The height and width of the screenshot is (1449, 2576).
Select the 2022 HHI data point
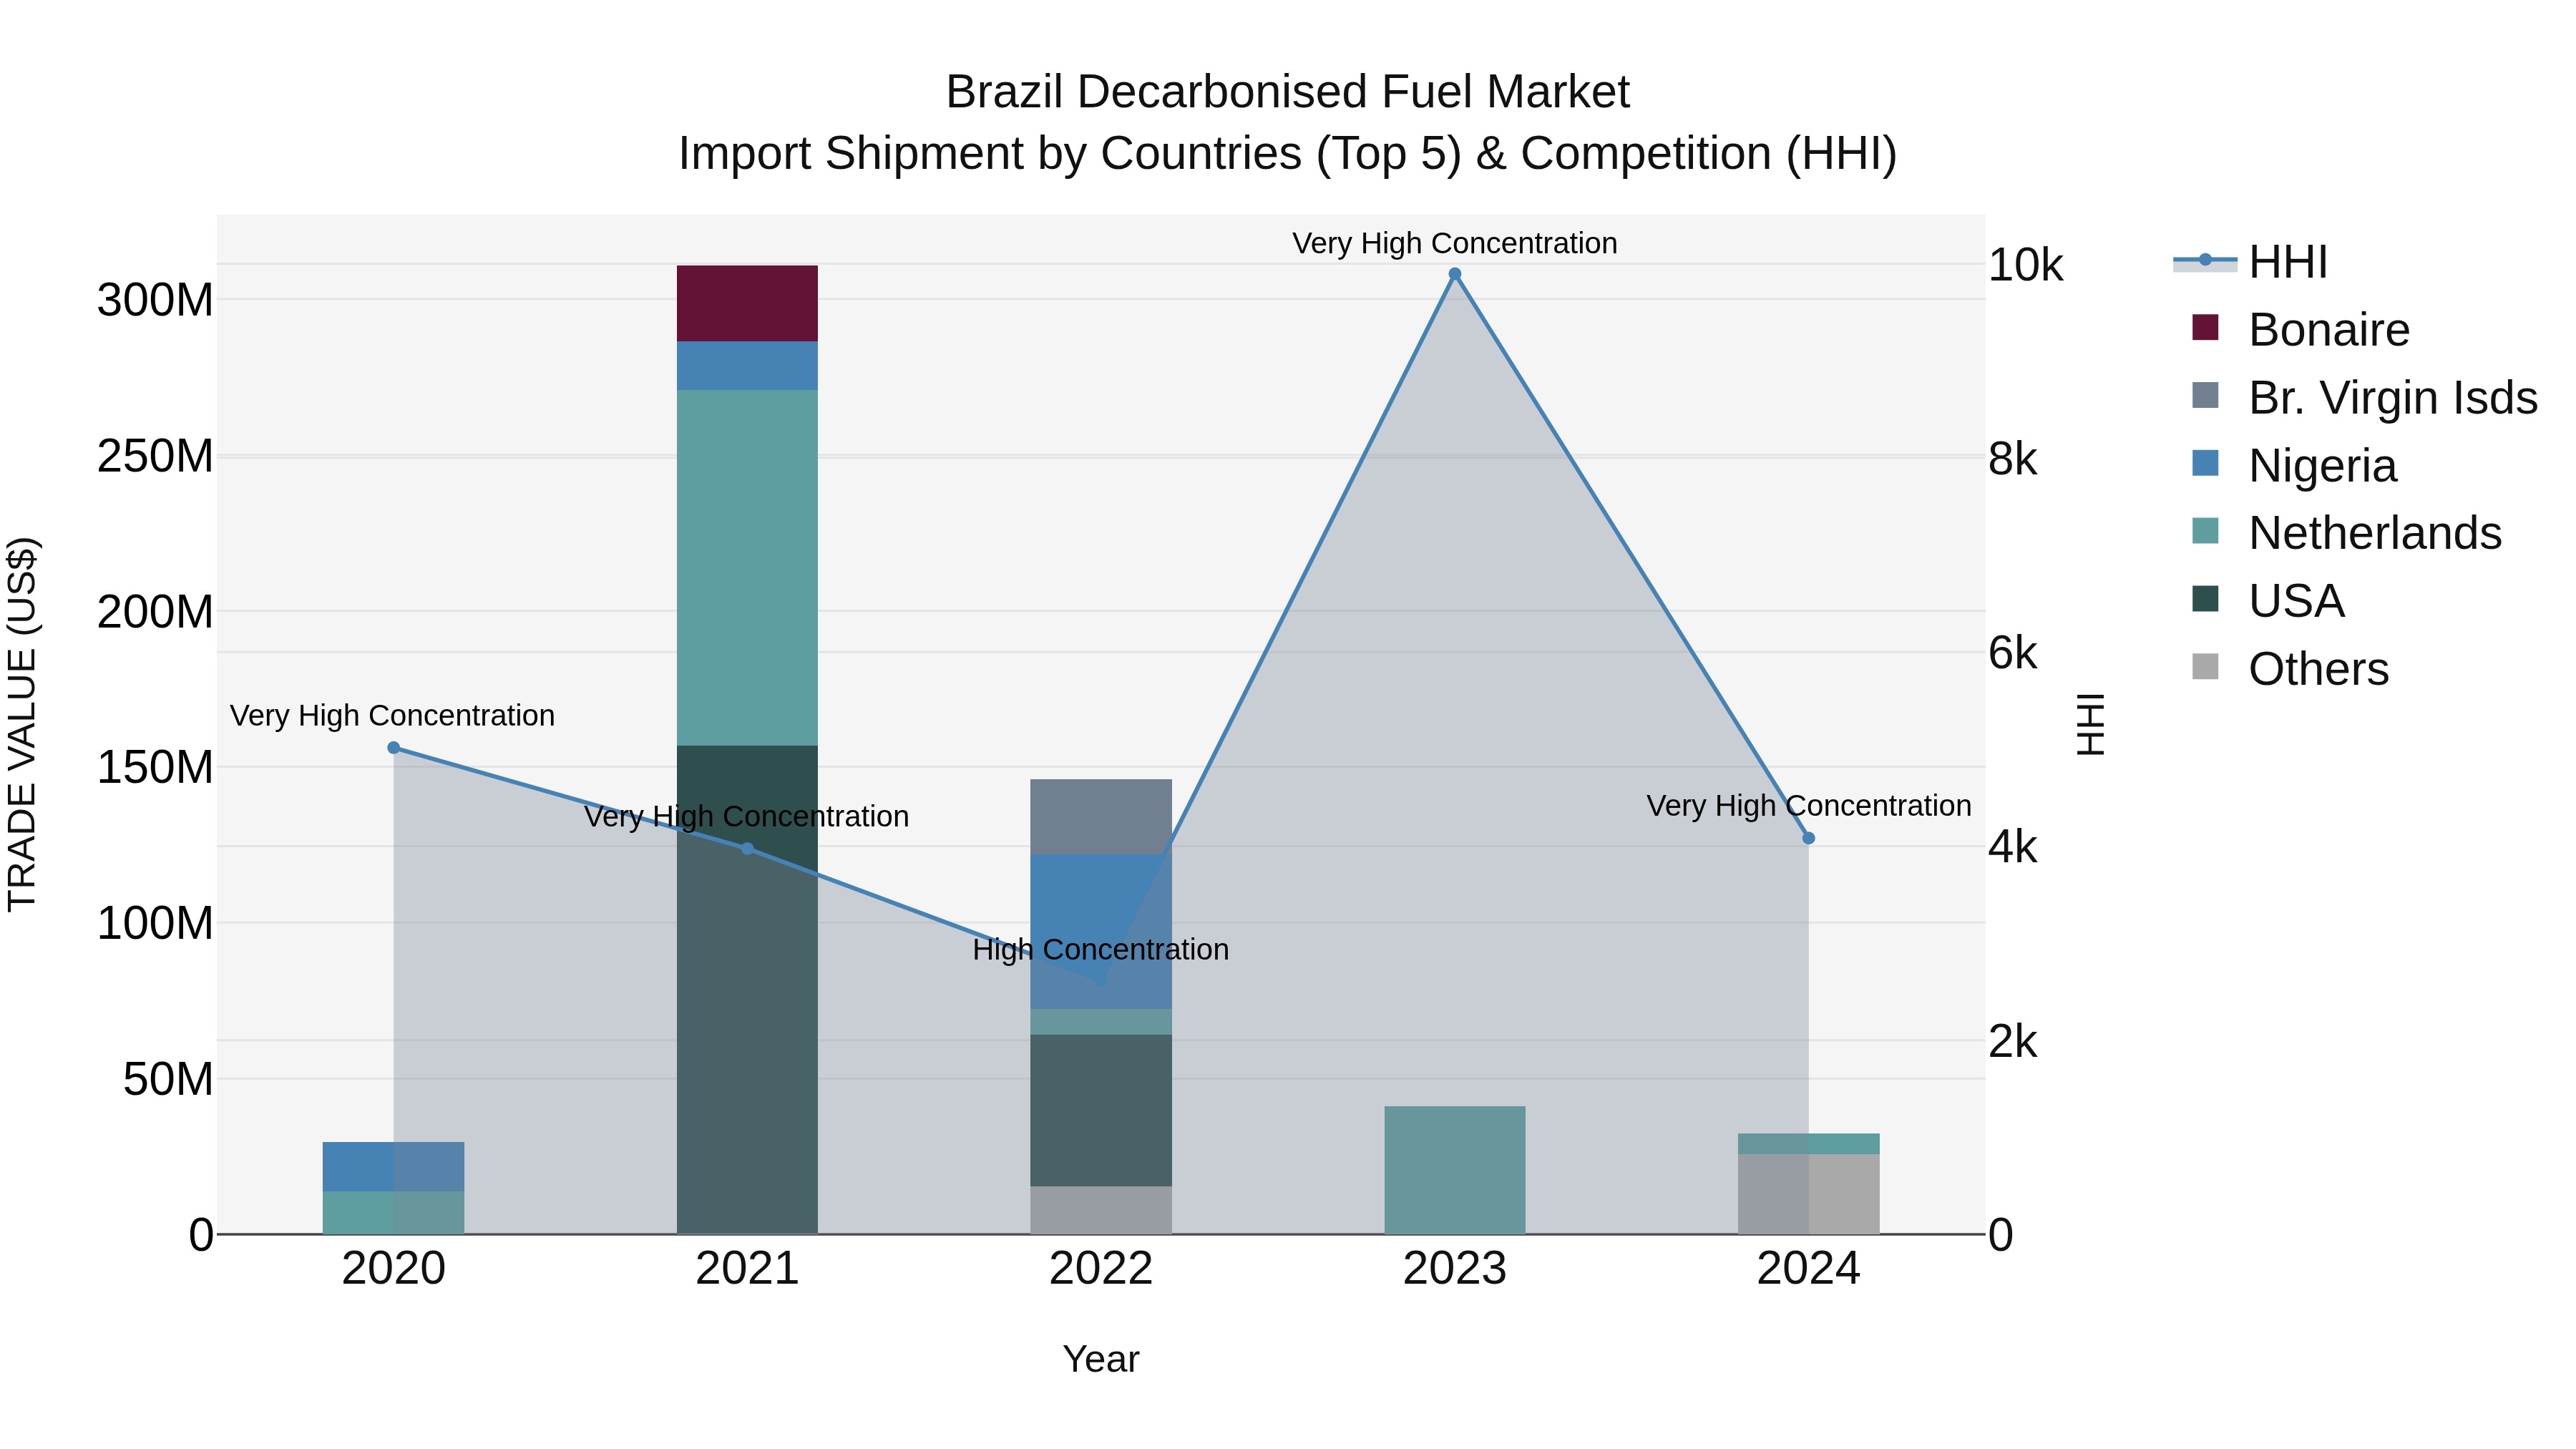[1101, 981]
